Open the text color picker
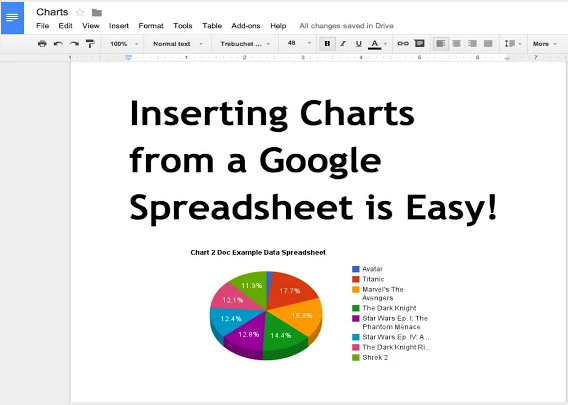Image resolution: width=568 pixels, height=405 pixels. (x=377, y=44)
